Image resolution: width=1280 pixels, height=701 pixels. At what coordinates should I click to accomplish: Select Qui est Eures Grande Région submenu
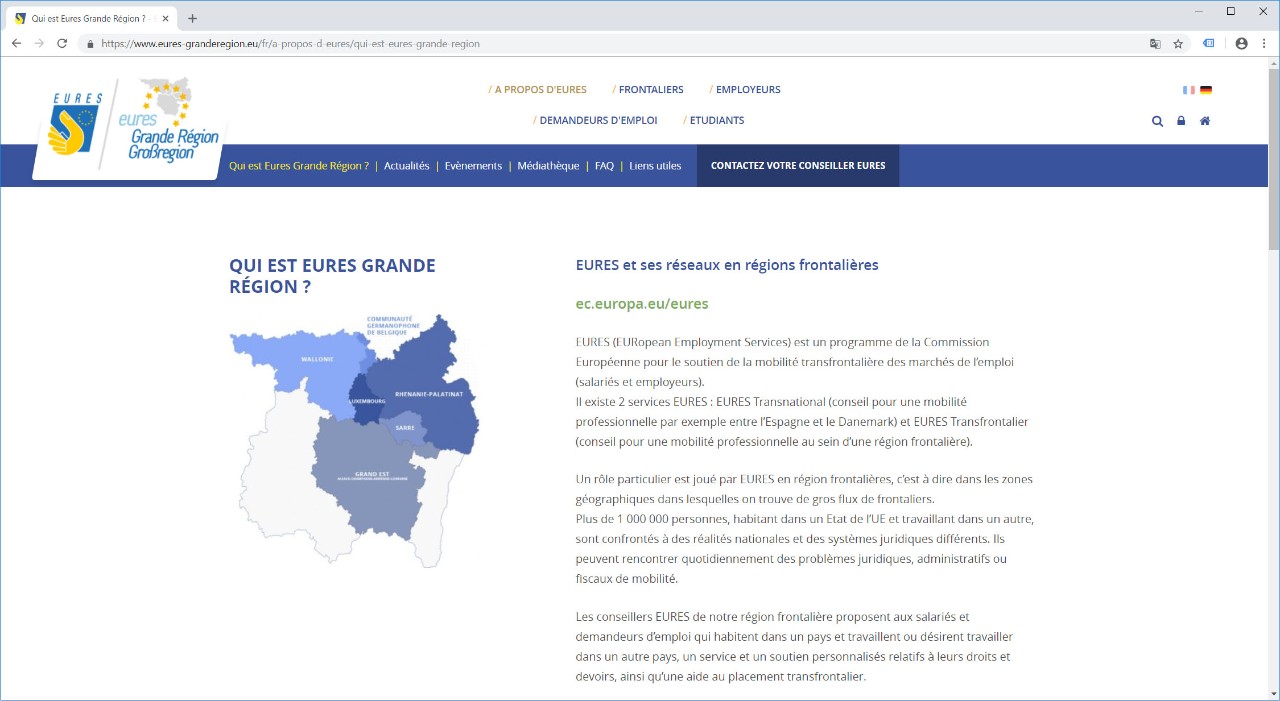tap(299, 166)
